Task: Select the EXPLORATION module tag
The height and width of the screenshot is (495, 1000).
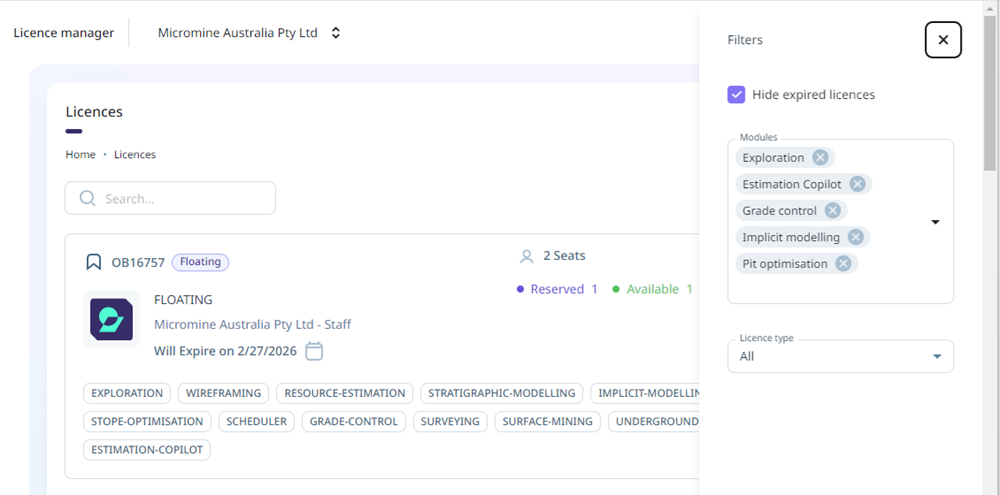Action: click(127, 394)
